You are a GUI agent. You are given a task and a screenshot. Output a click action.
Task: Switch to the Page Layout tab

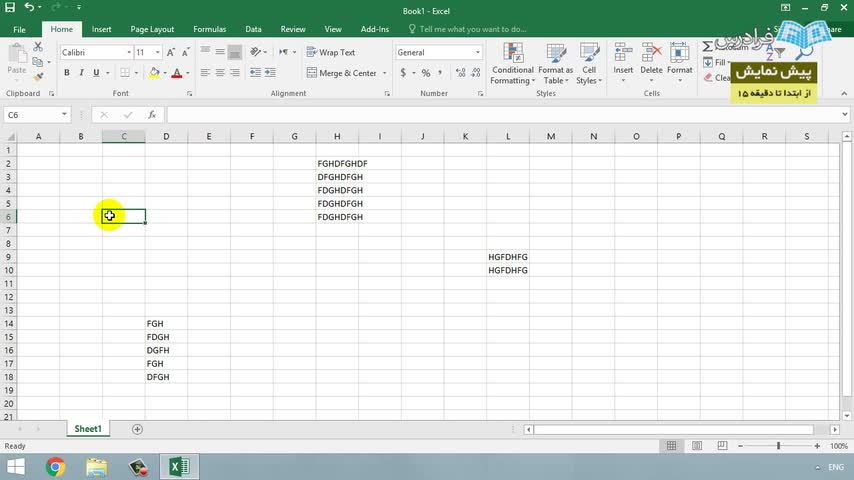coord(152,29)
